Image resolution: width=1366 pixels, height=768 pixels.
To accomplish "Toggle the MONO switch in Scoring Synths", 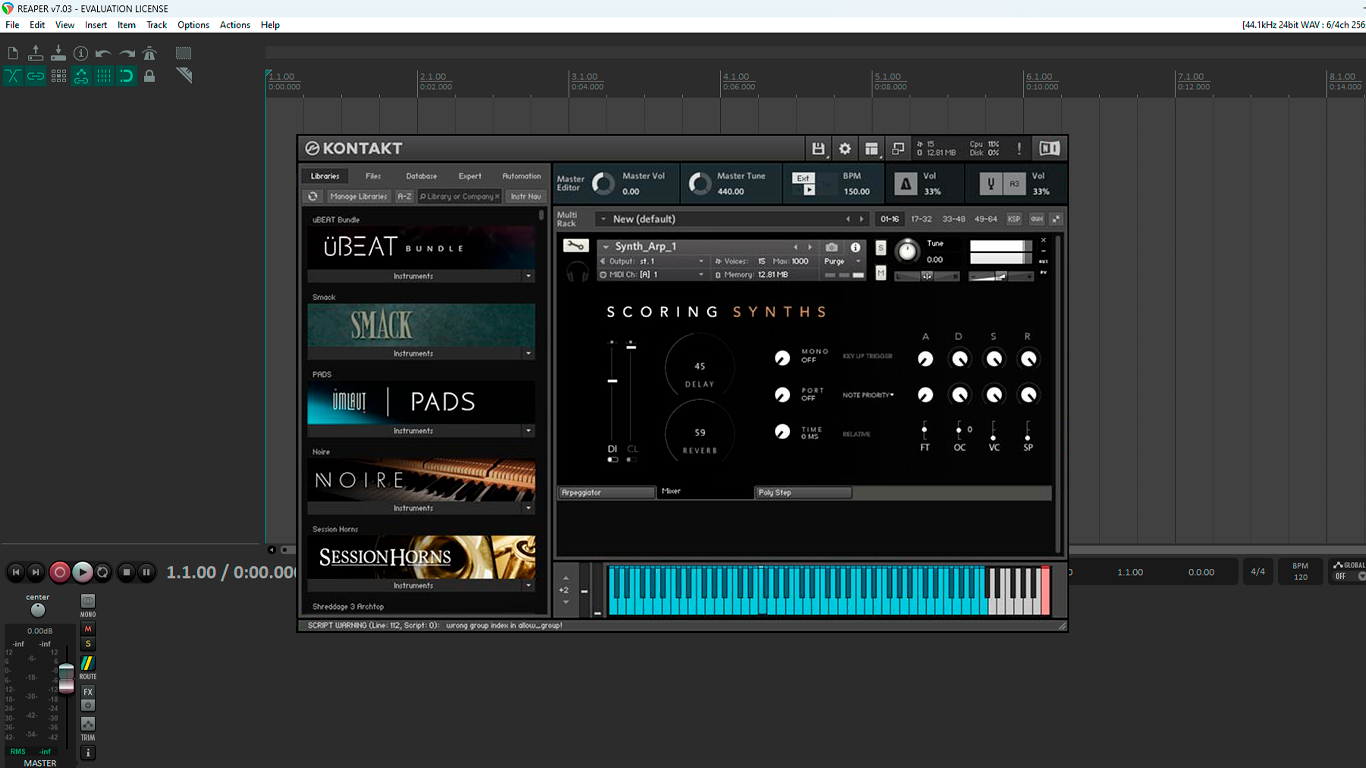I will (782, 358).
